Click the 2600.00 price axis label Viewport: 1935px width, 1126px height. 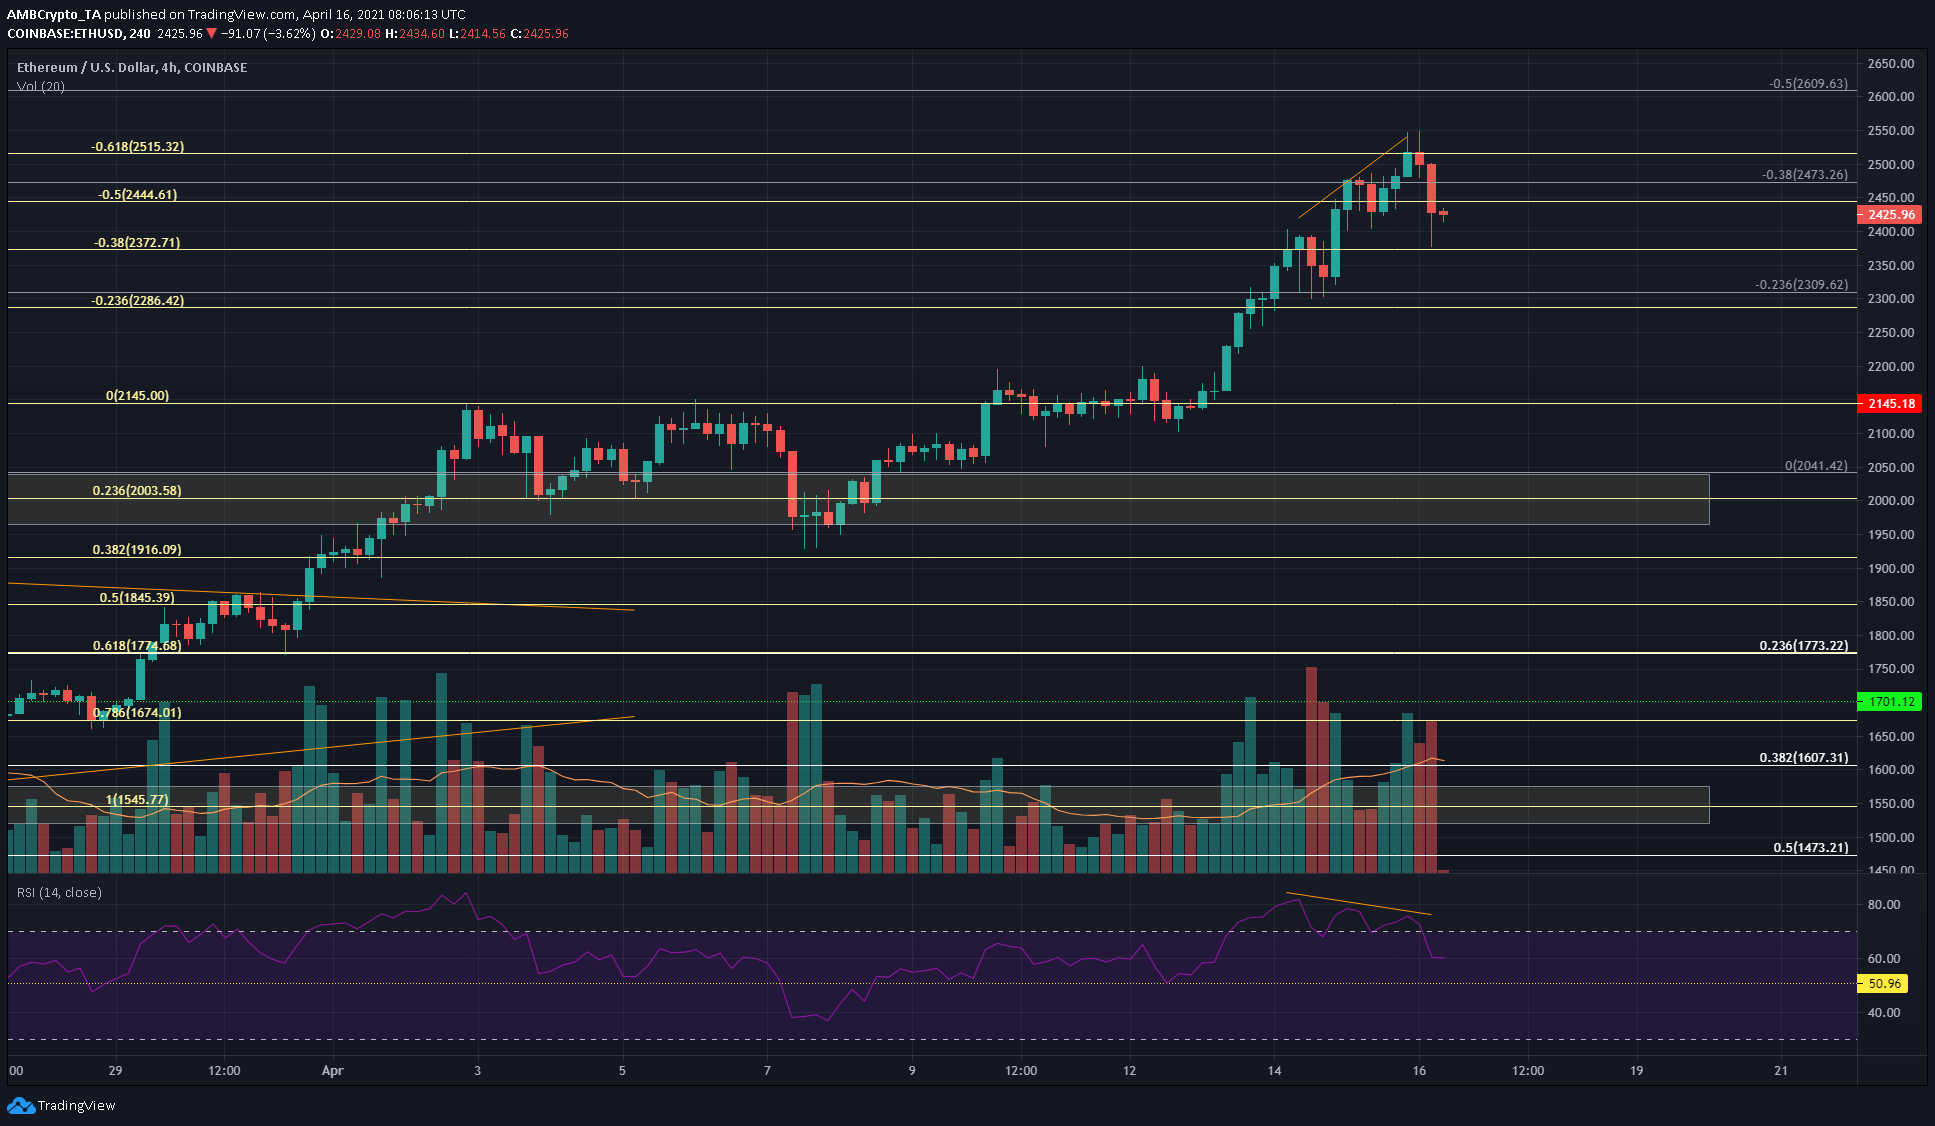coord(1891,97)
